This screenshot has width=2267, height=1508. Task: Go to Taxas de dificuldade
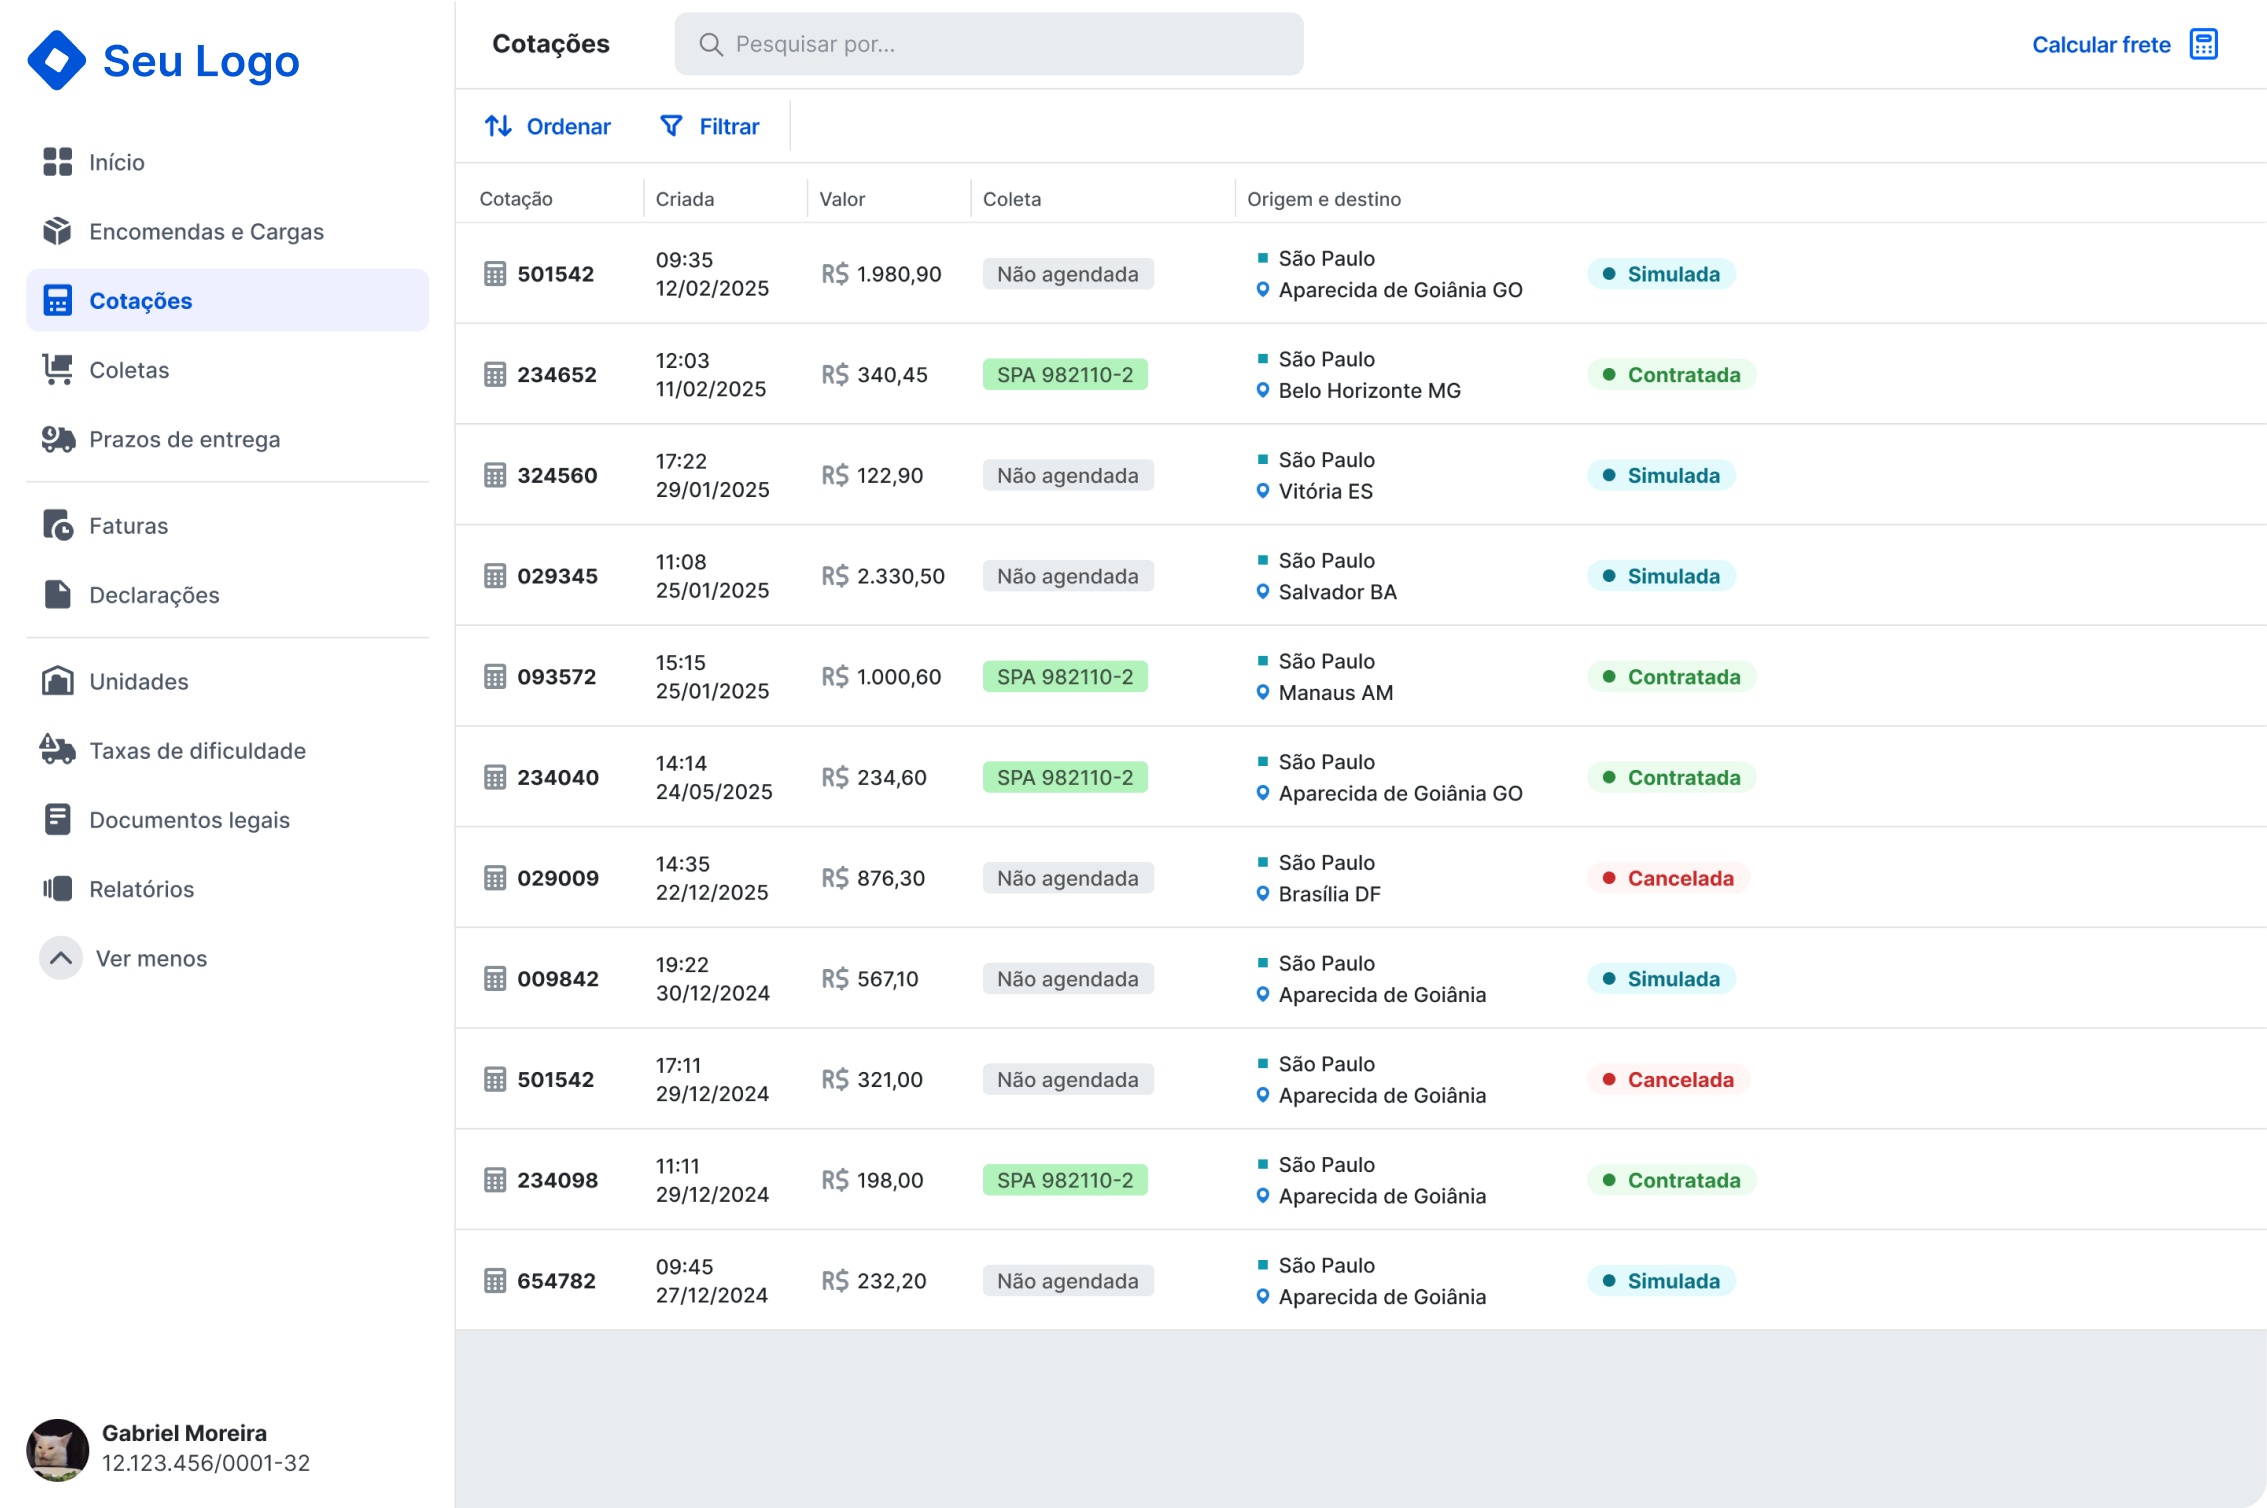tap(197, 750)
